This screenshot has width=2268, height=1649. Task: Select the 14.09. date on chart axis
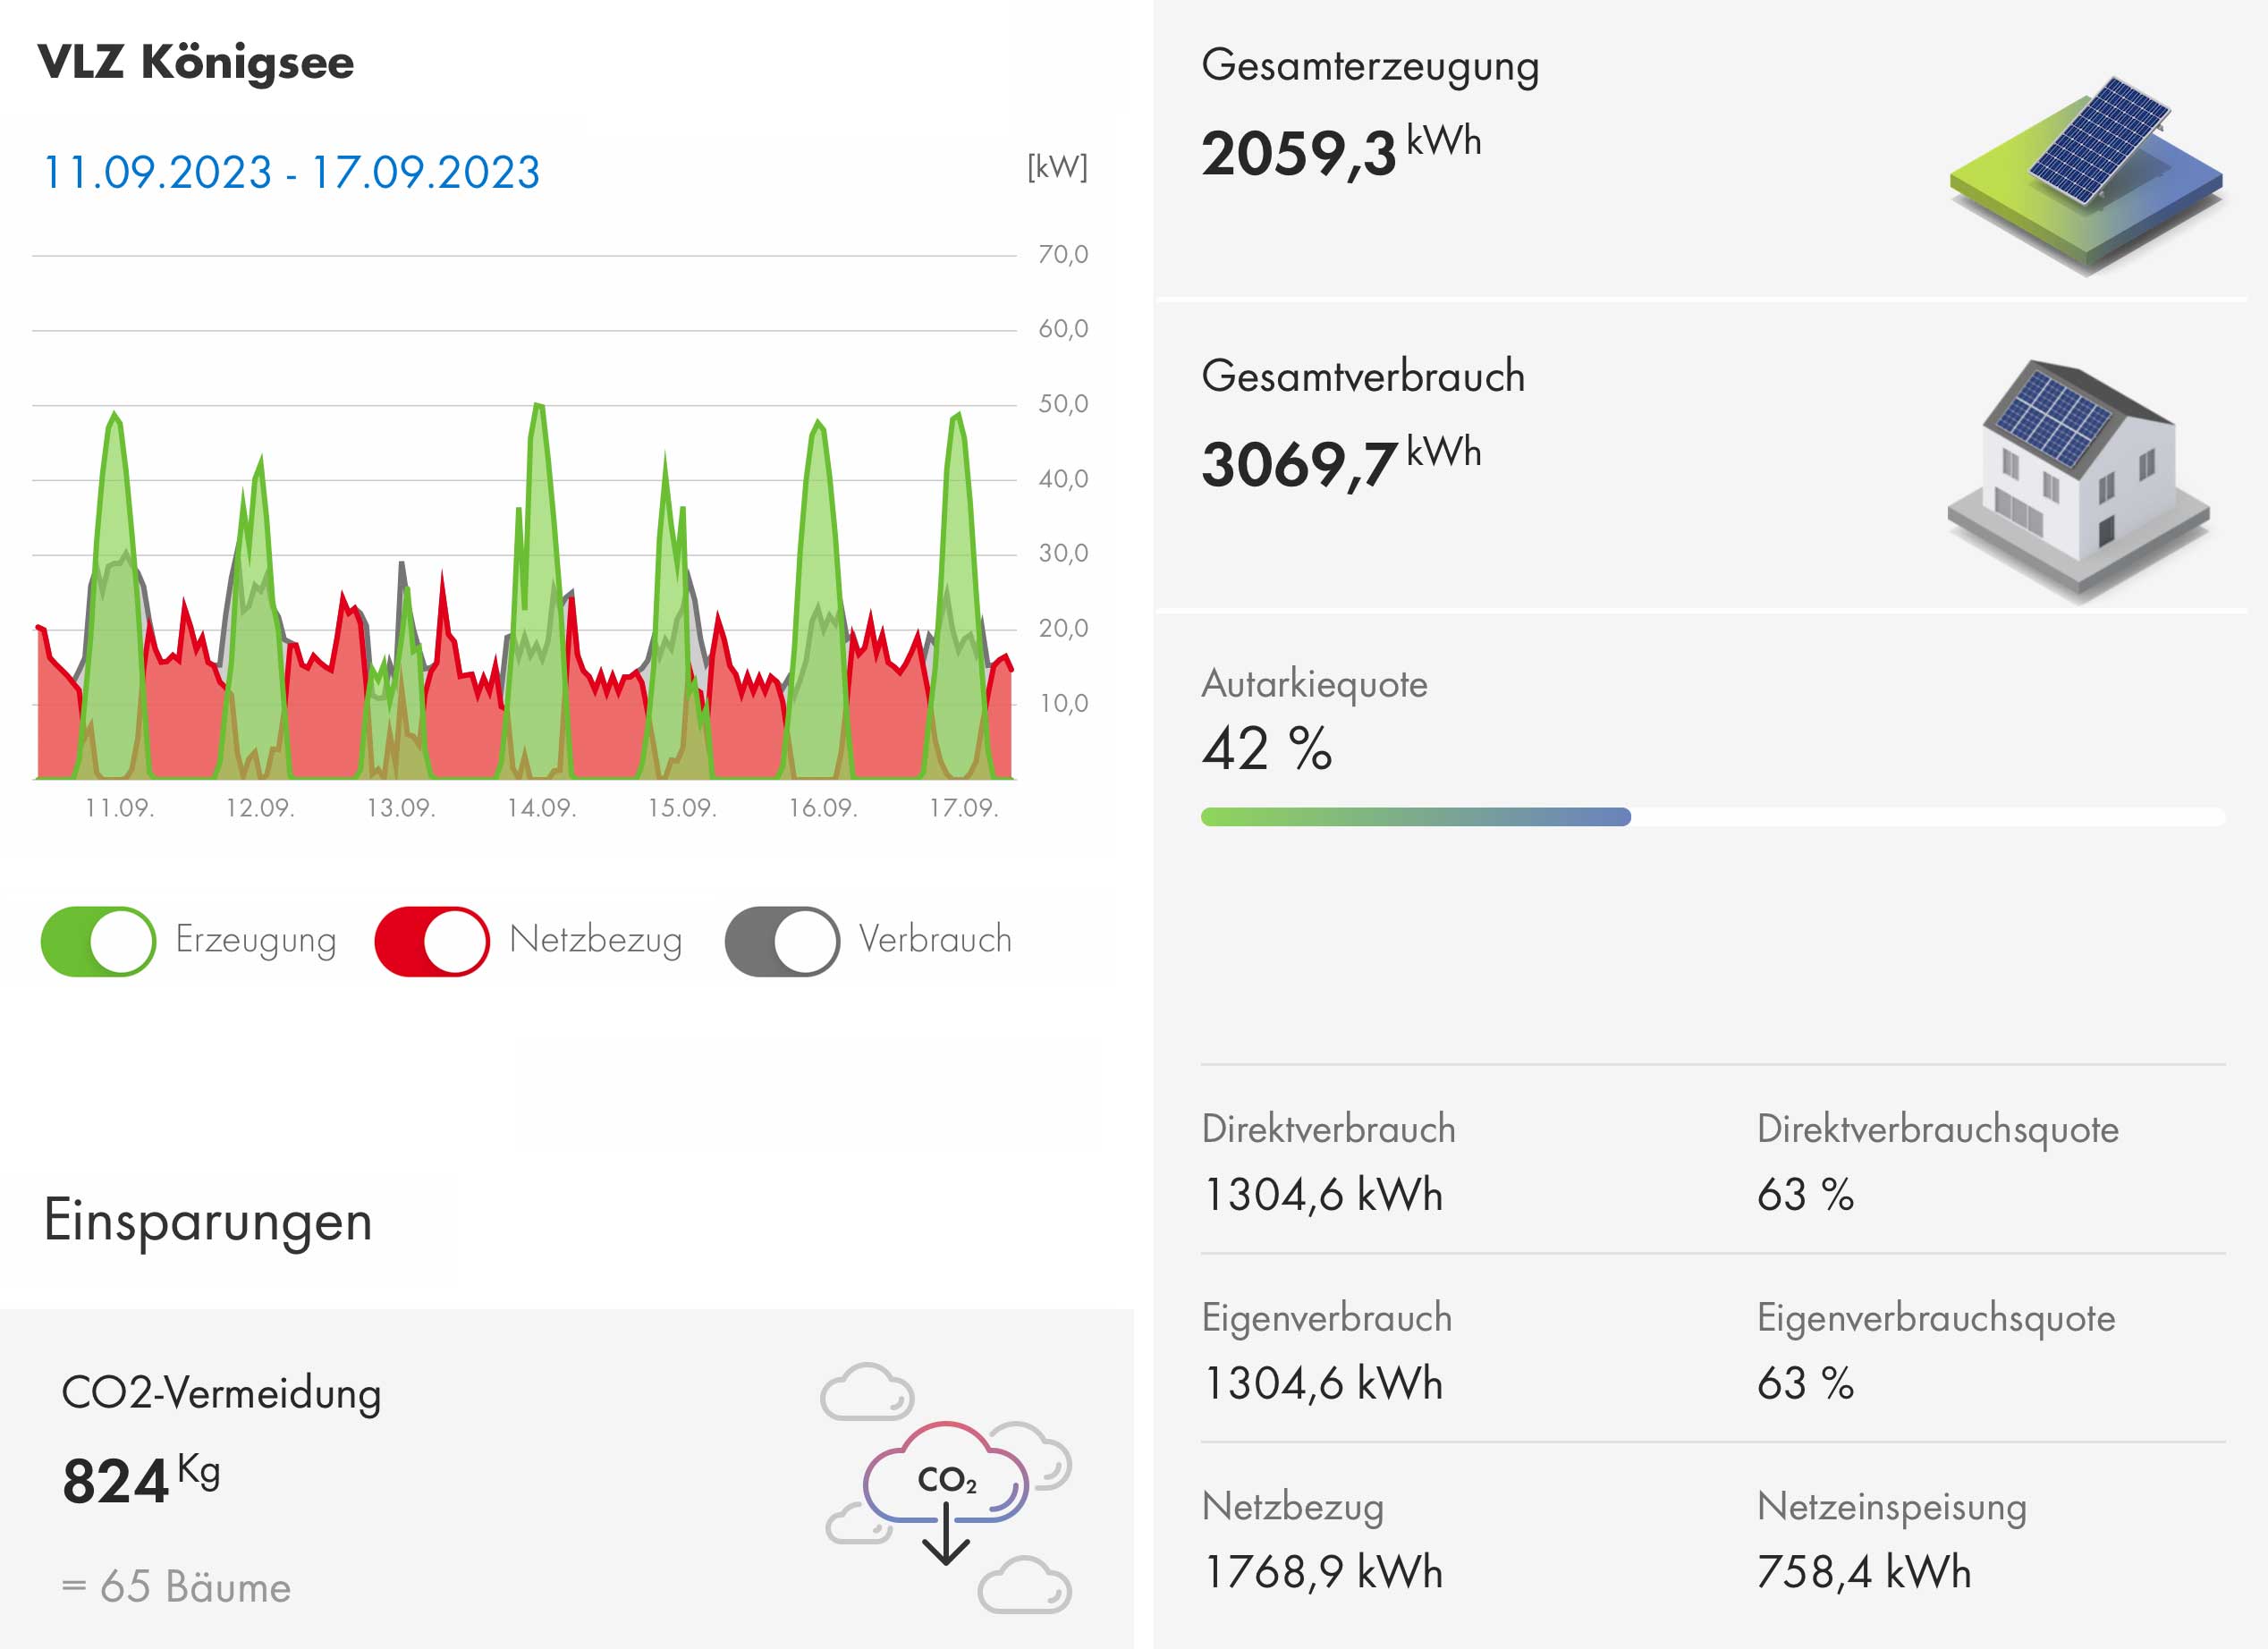(541, 808)
